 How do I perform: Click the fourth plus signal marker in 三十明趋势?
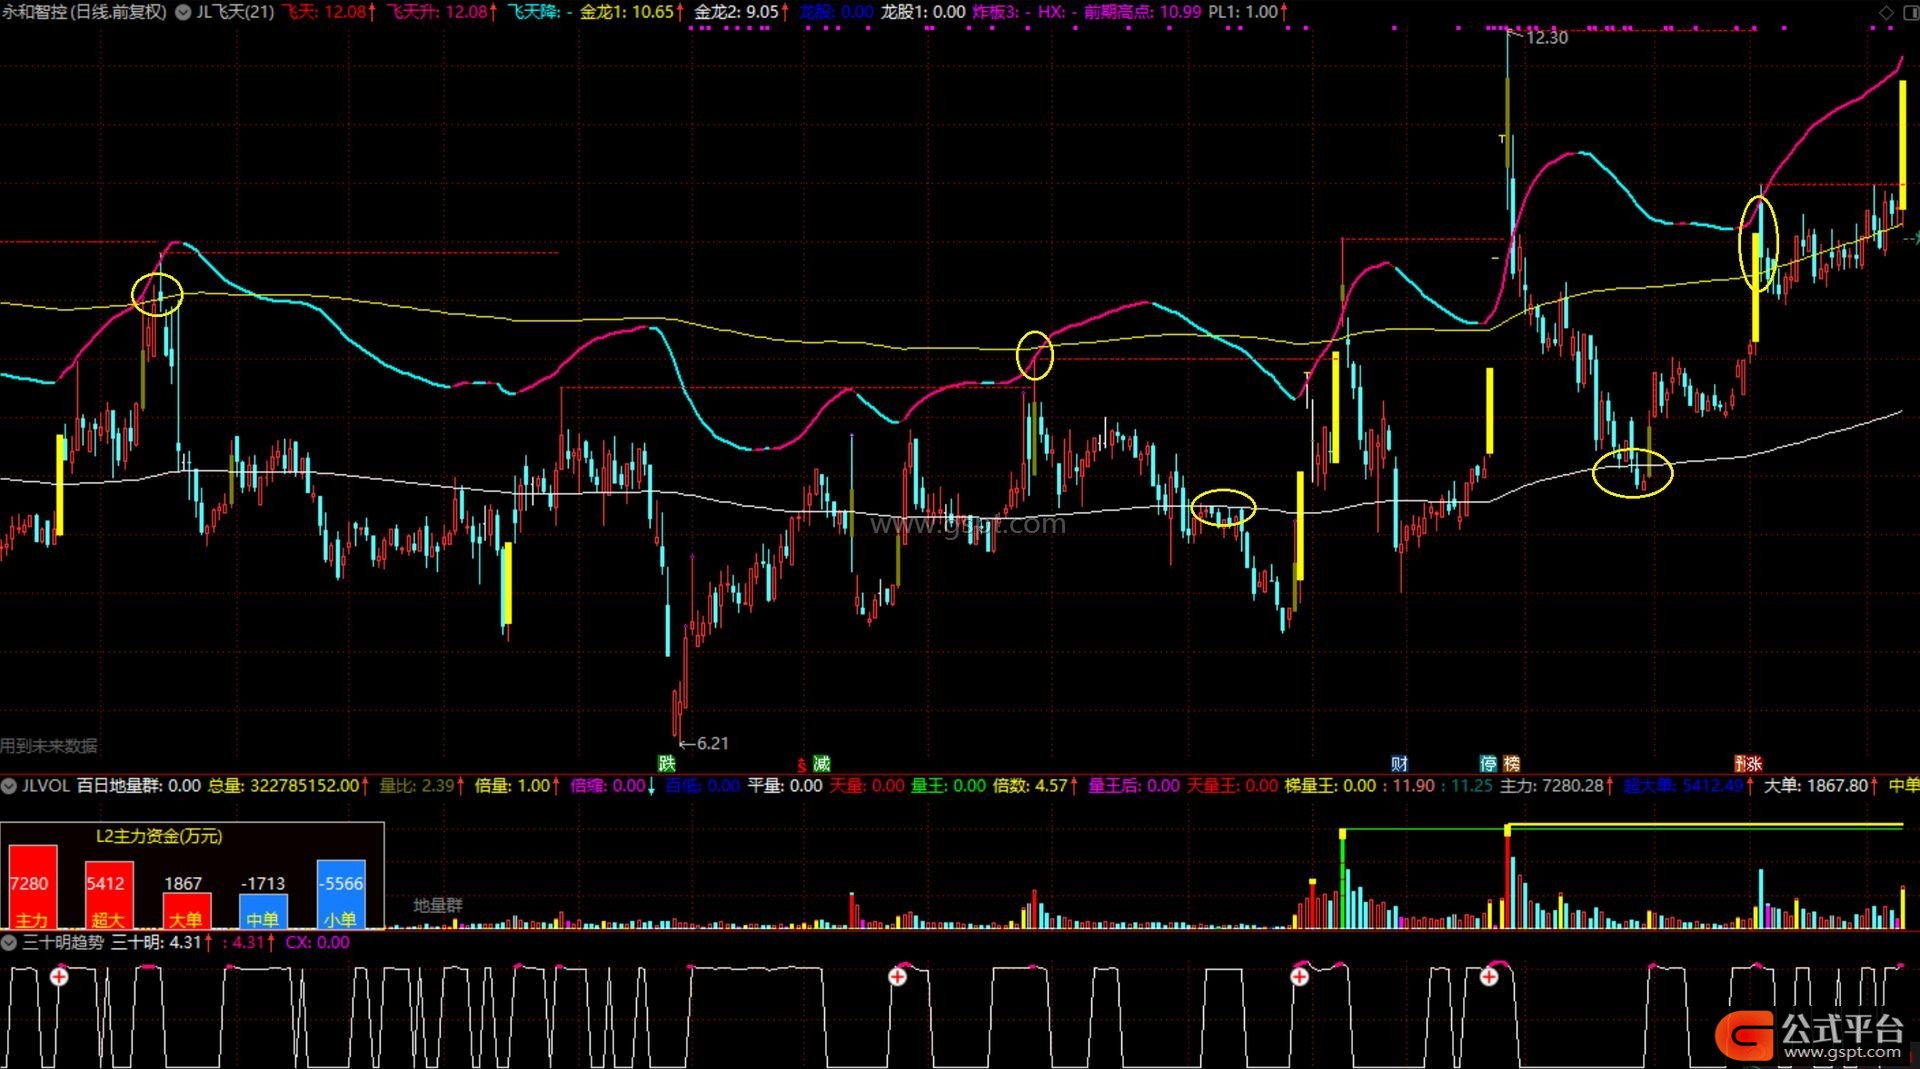point(1489,977)
